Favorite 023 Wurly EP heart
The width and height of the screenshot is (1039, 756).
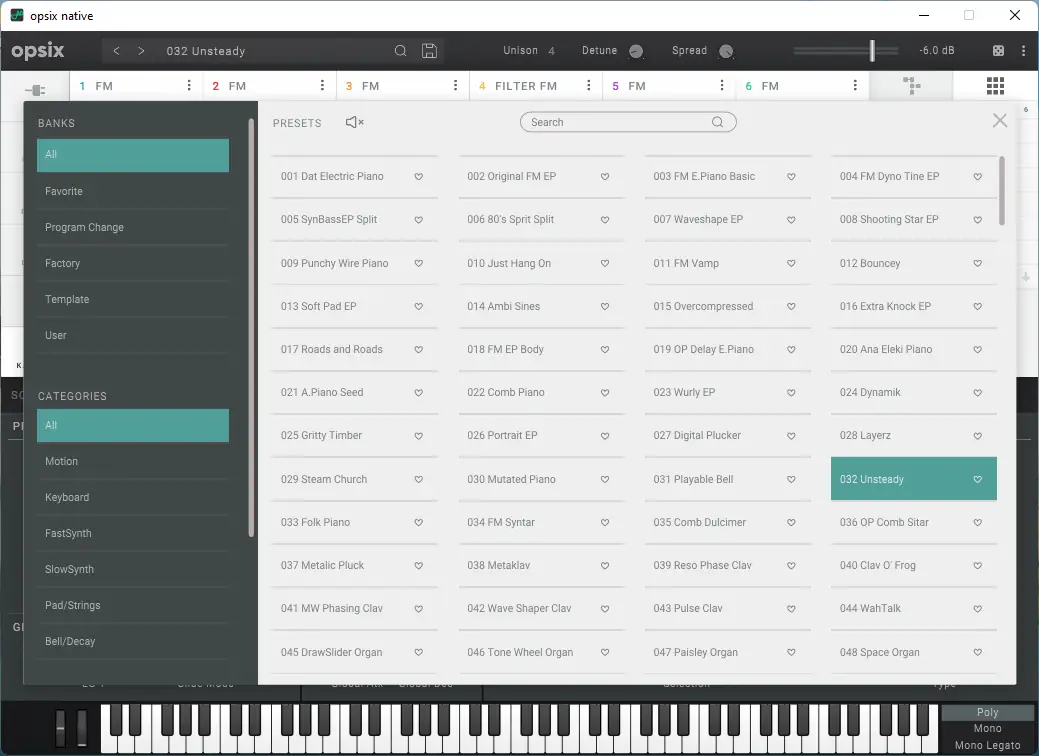pyautogui.click(x=791, y=393)
